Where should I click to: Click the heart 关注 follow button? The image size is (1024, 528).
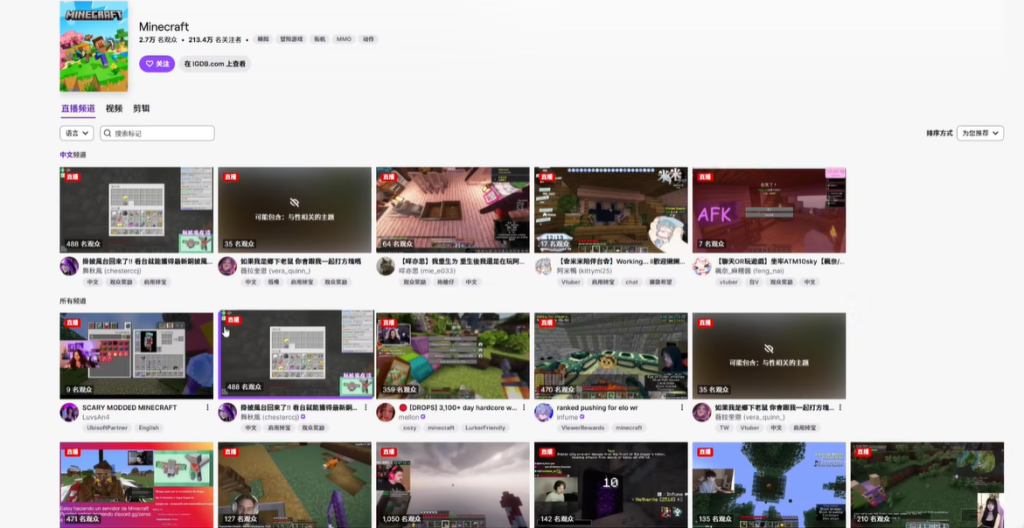157,64
